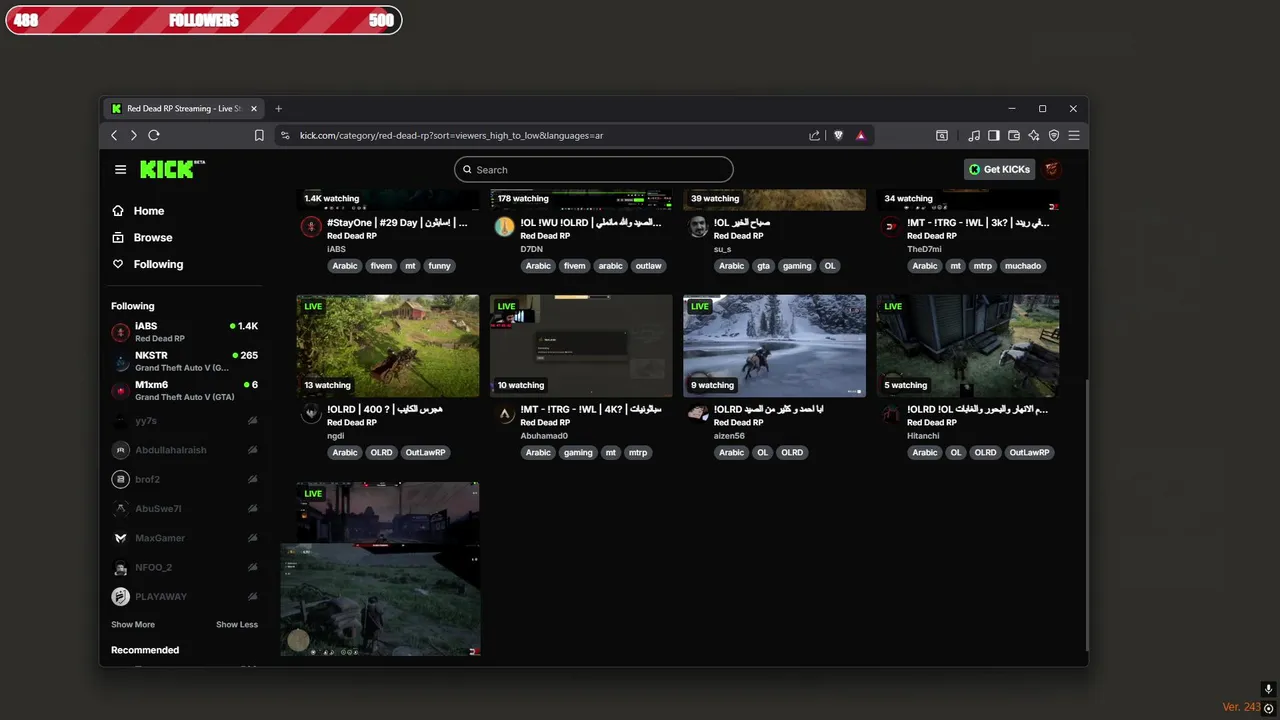The image size is (1280, 720).
Task: Click the share icon in address bar
Action: 814,135
